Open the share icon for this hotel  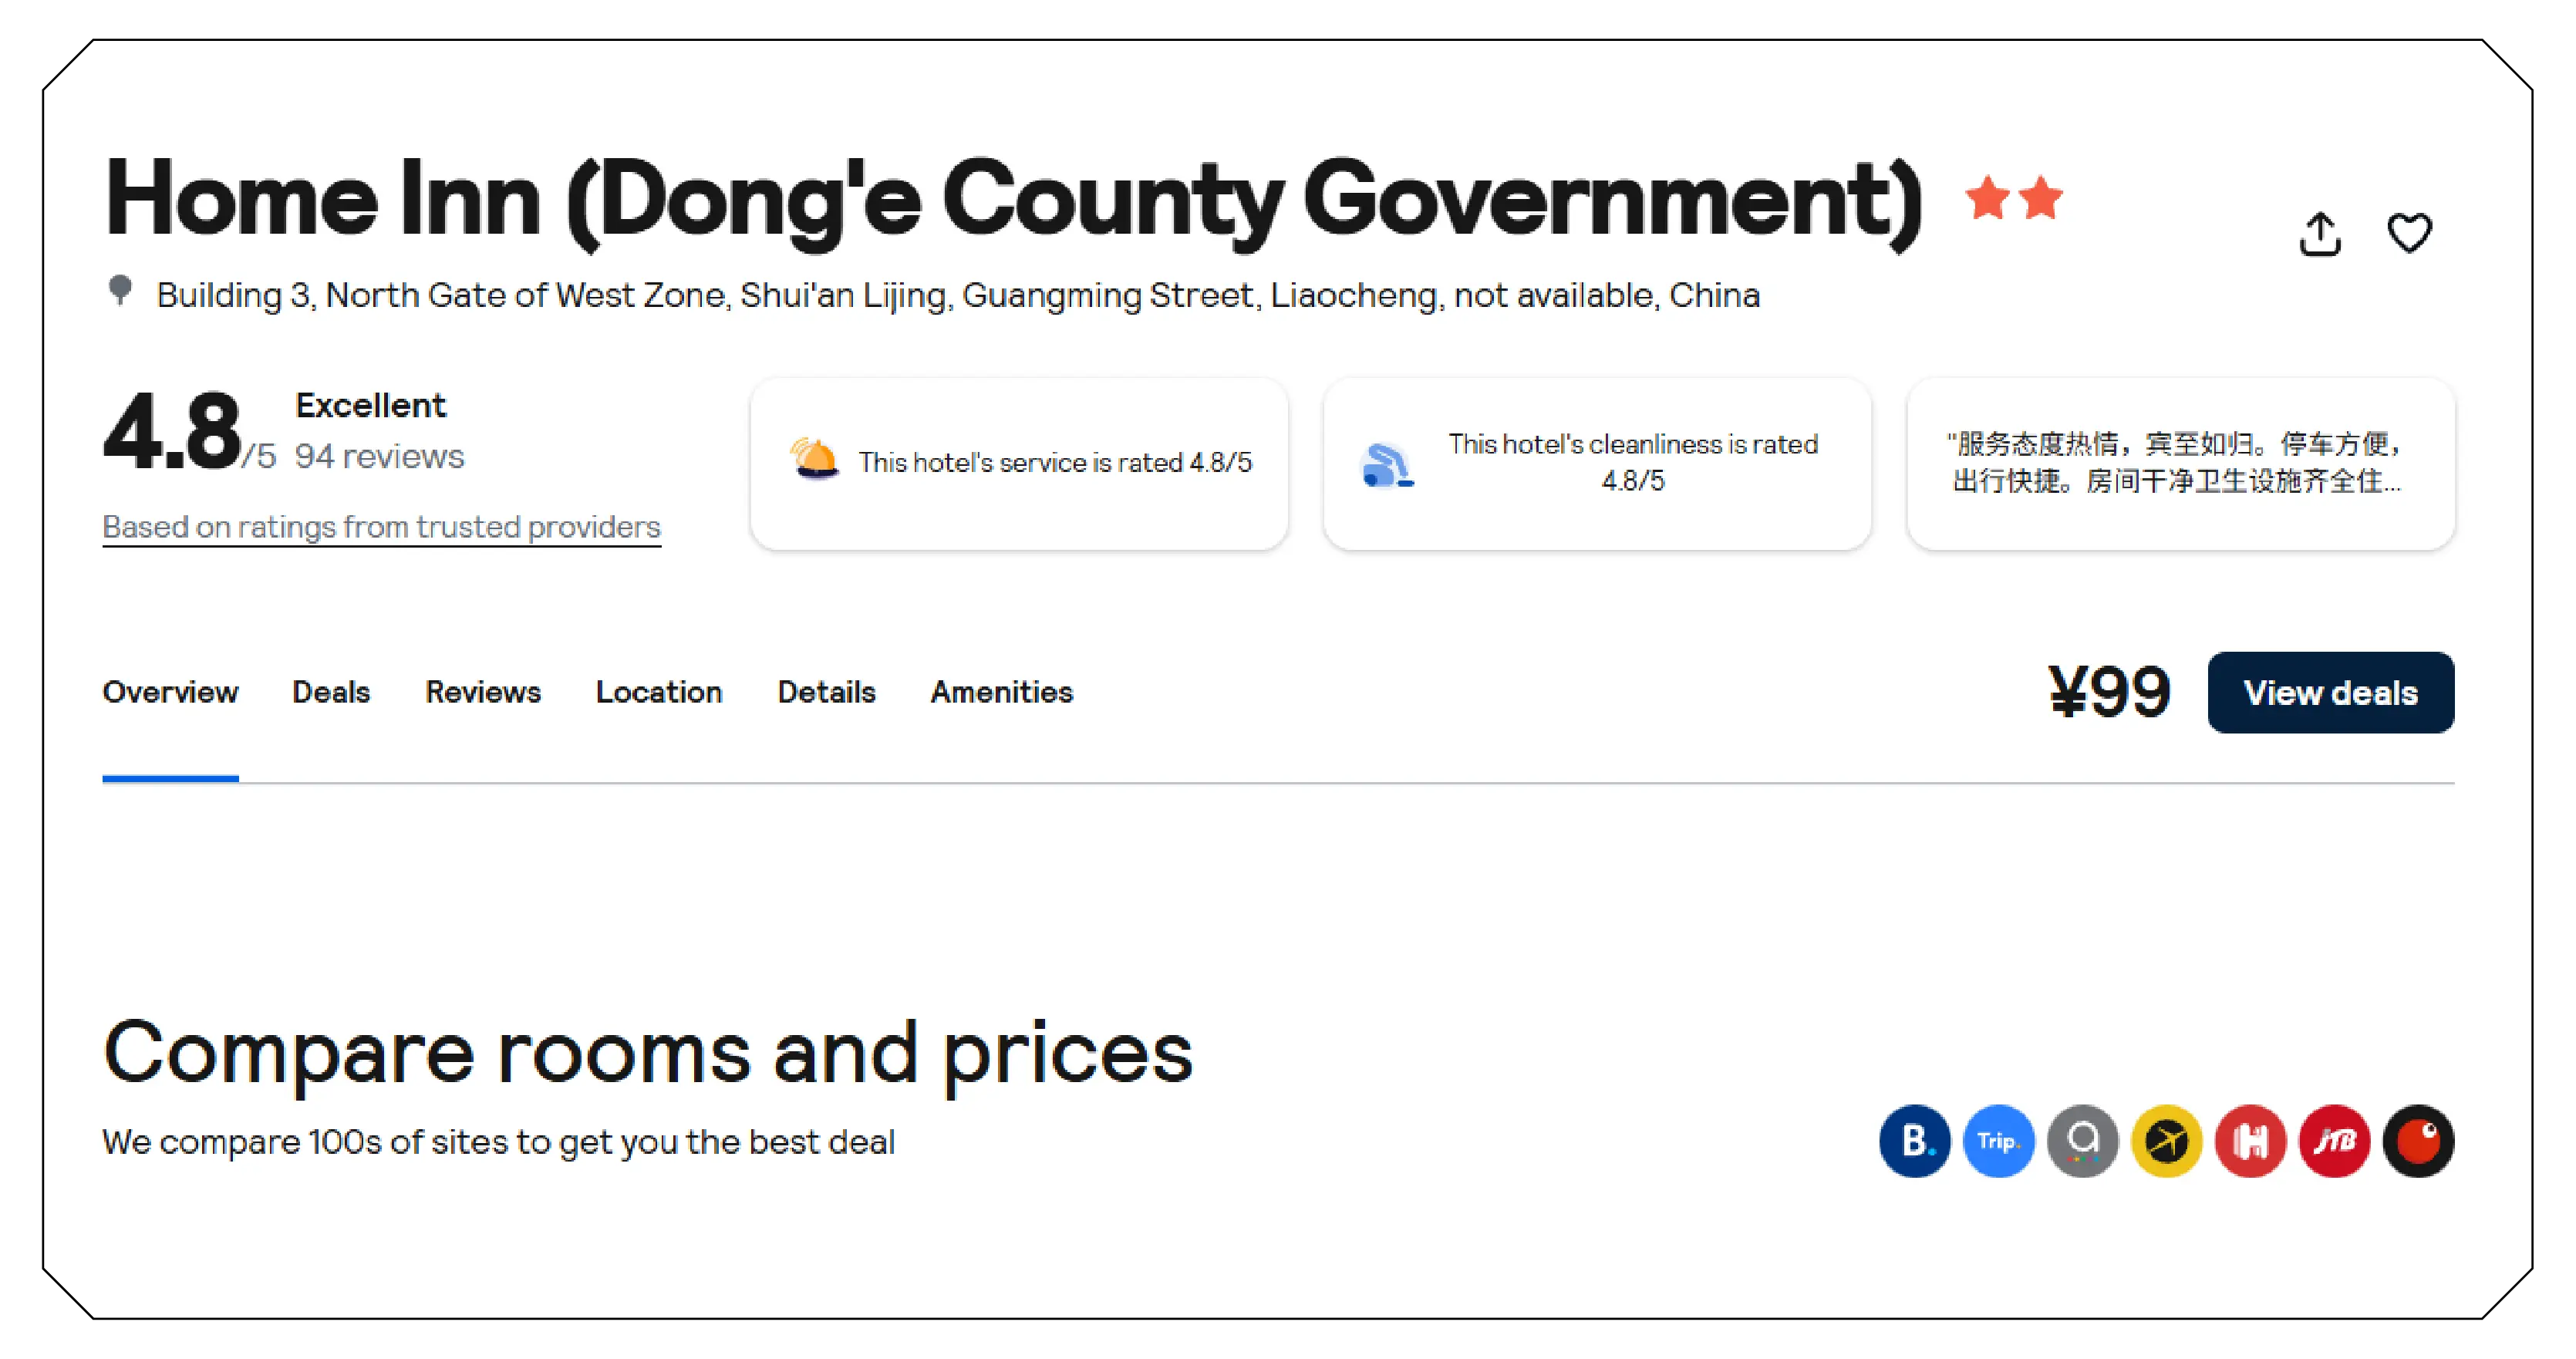point(2321,232)
